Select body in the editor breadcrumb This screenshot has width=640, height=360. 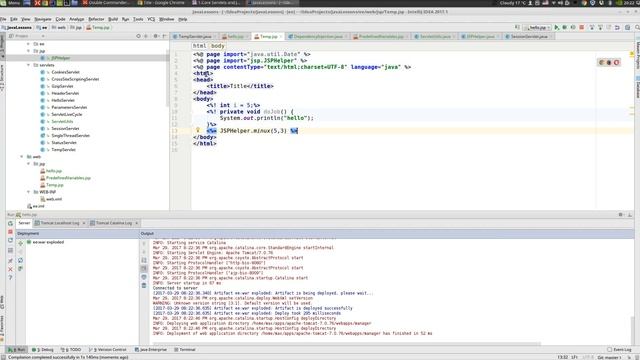pyautogui.click(x=218, y=46)
